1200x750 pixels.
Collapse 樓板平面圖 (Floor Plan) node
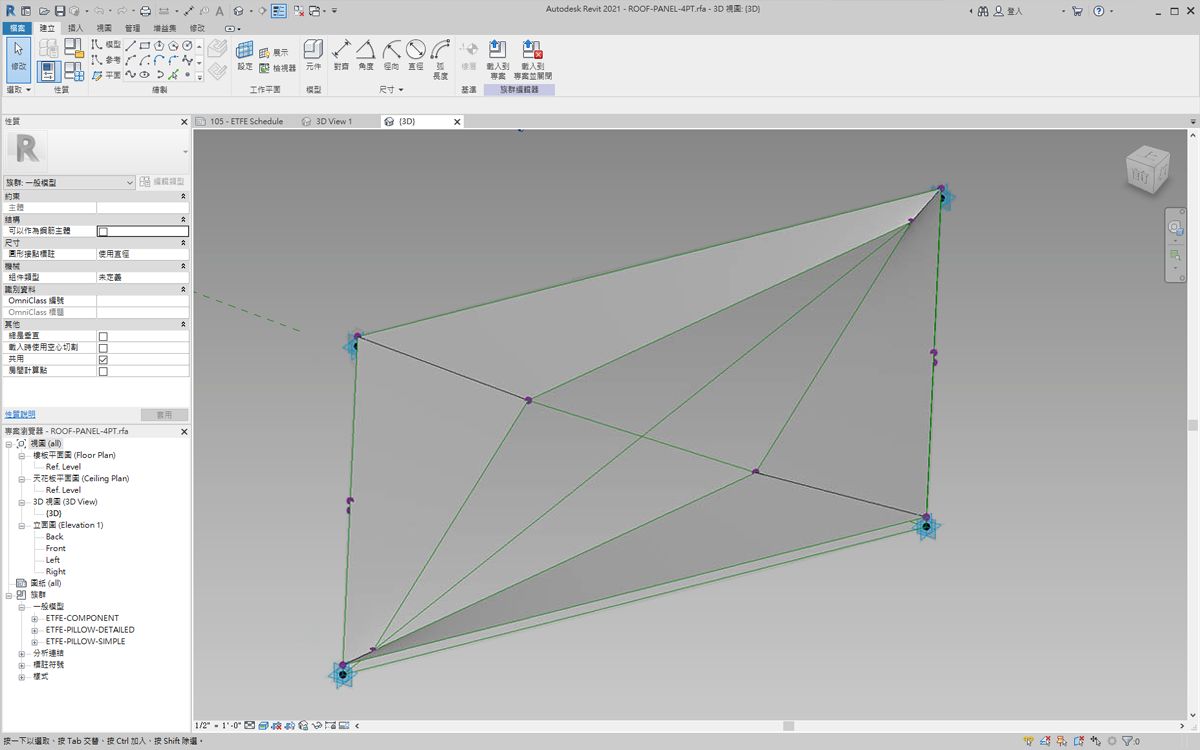[x=22, y=455]
